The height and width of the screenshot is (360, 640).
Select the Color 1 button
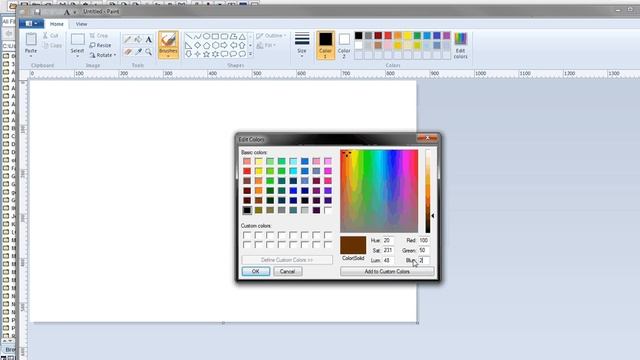tap(325, 45)
